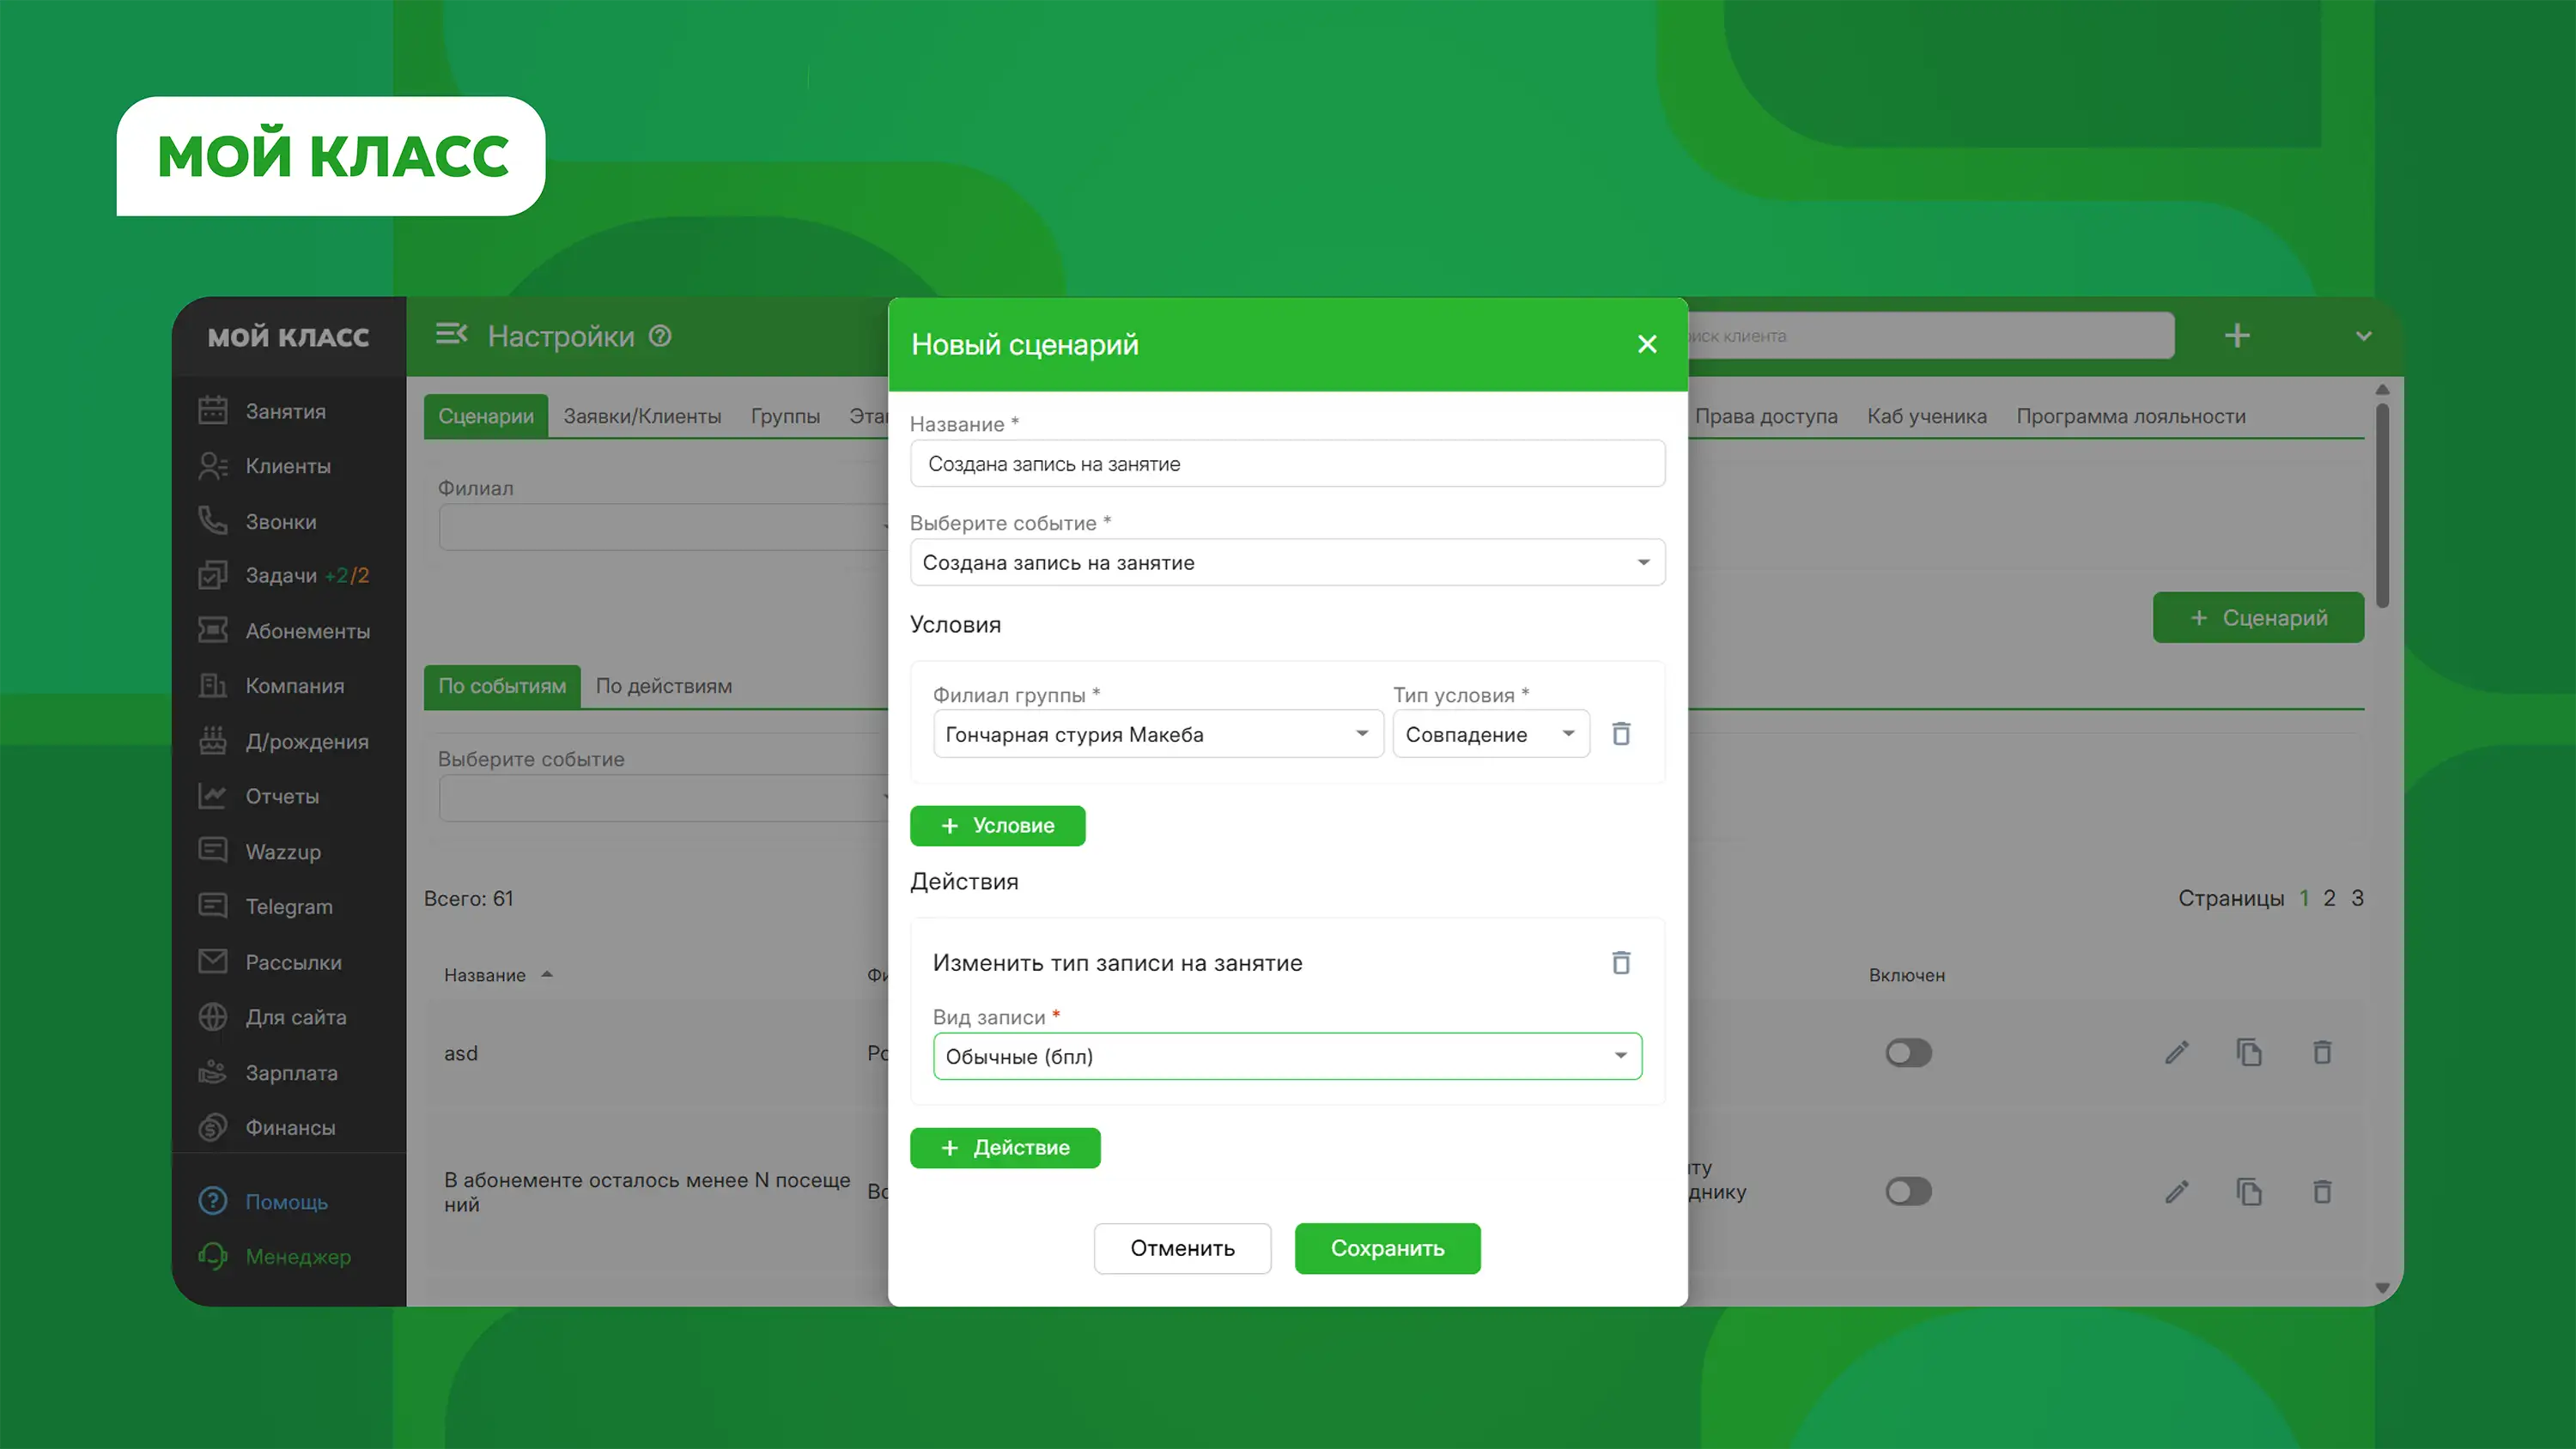
Task: Click the Сохранить button
Action: click(1387, 1248)
